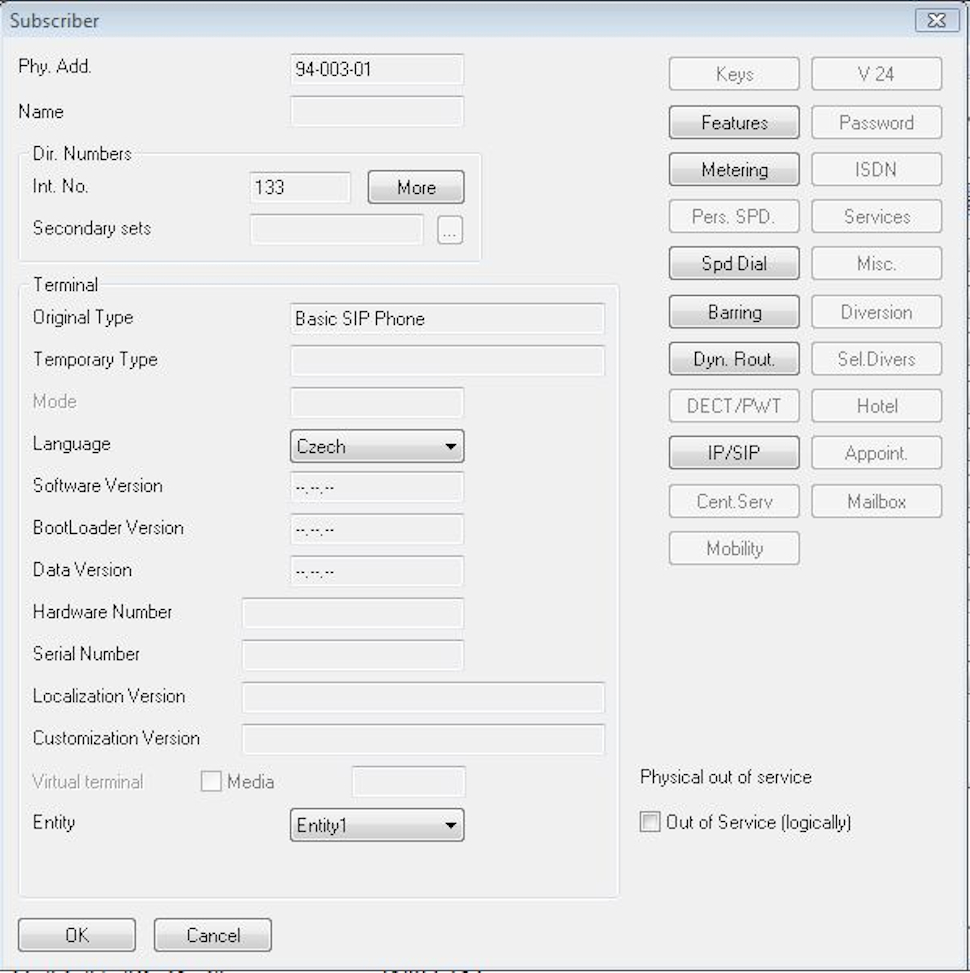Screen dimensions: 970x973
Task: Open the IP/SIP settings
Action: pos(733,452)
